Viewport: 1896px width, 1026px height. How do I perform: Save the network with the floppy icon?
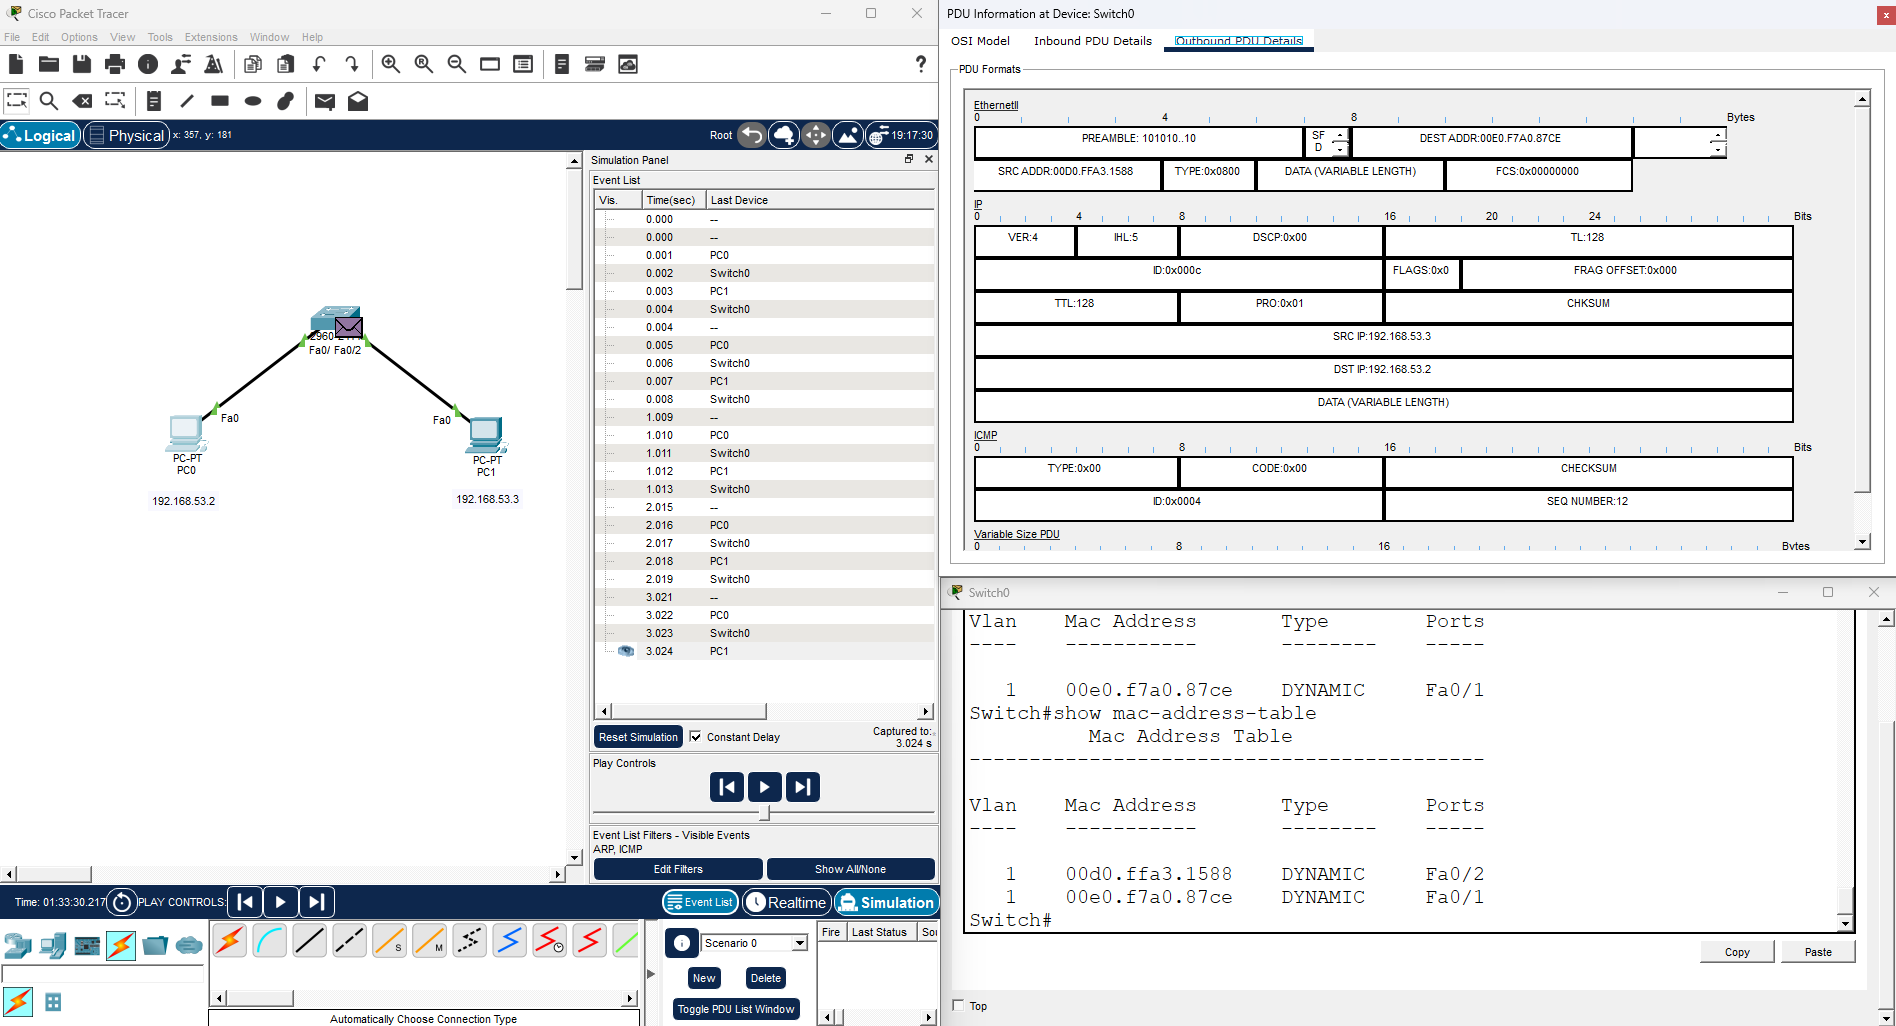tap(82, 64)
